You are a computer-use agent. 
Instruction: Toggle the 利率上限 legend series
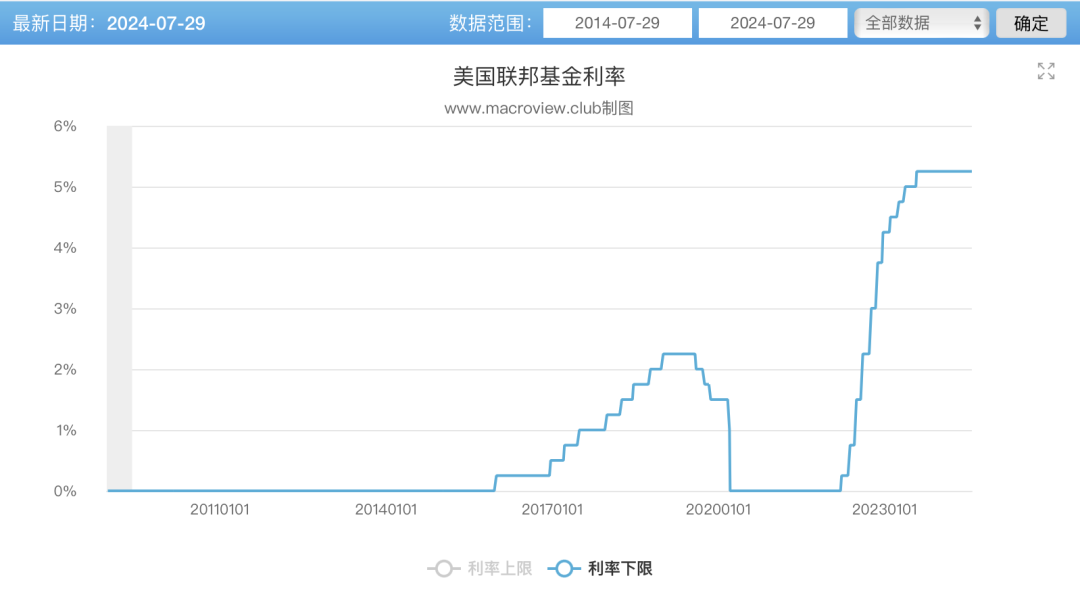(479, 569)
